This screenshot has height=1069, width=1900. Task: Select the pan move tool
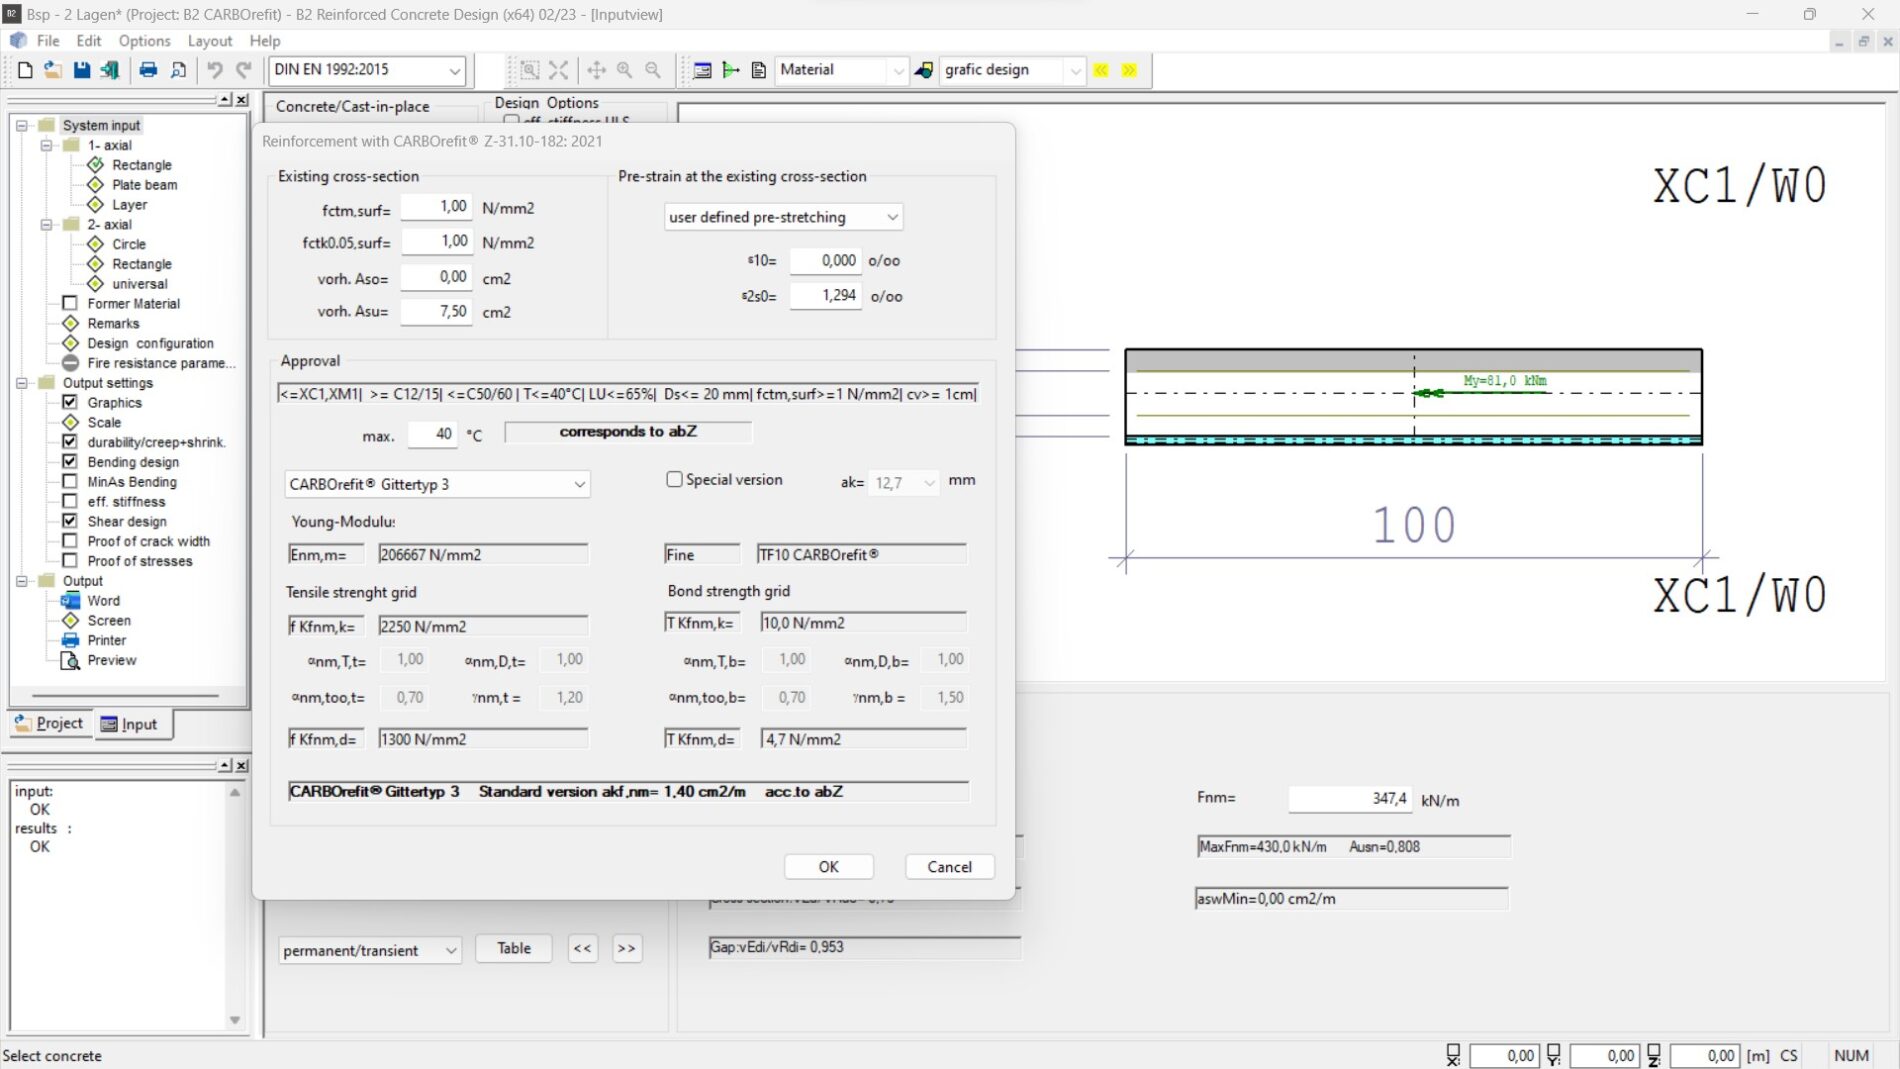coord(596,70)
